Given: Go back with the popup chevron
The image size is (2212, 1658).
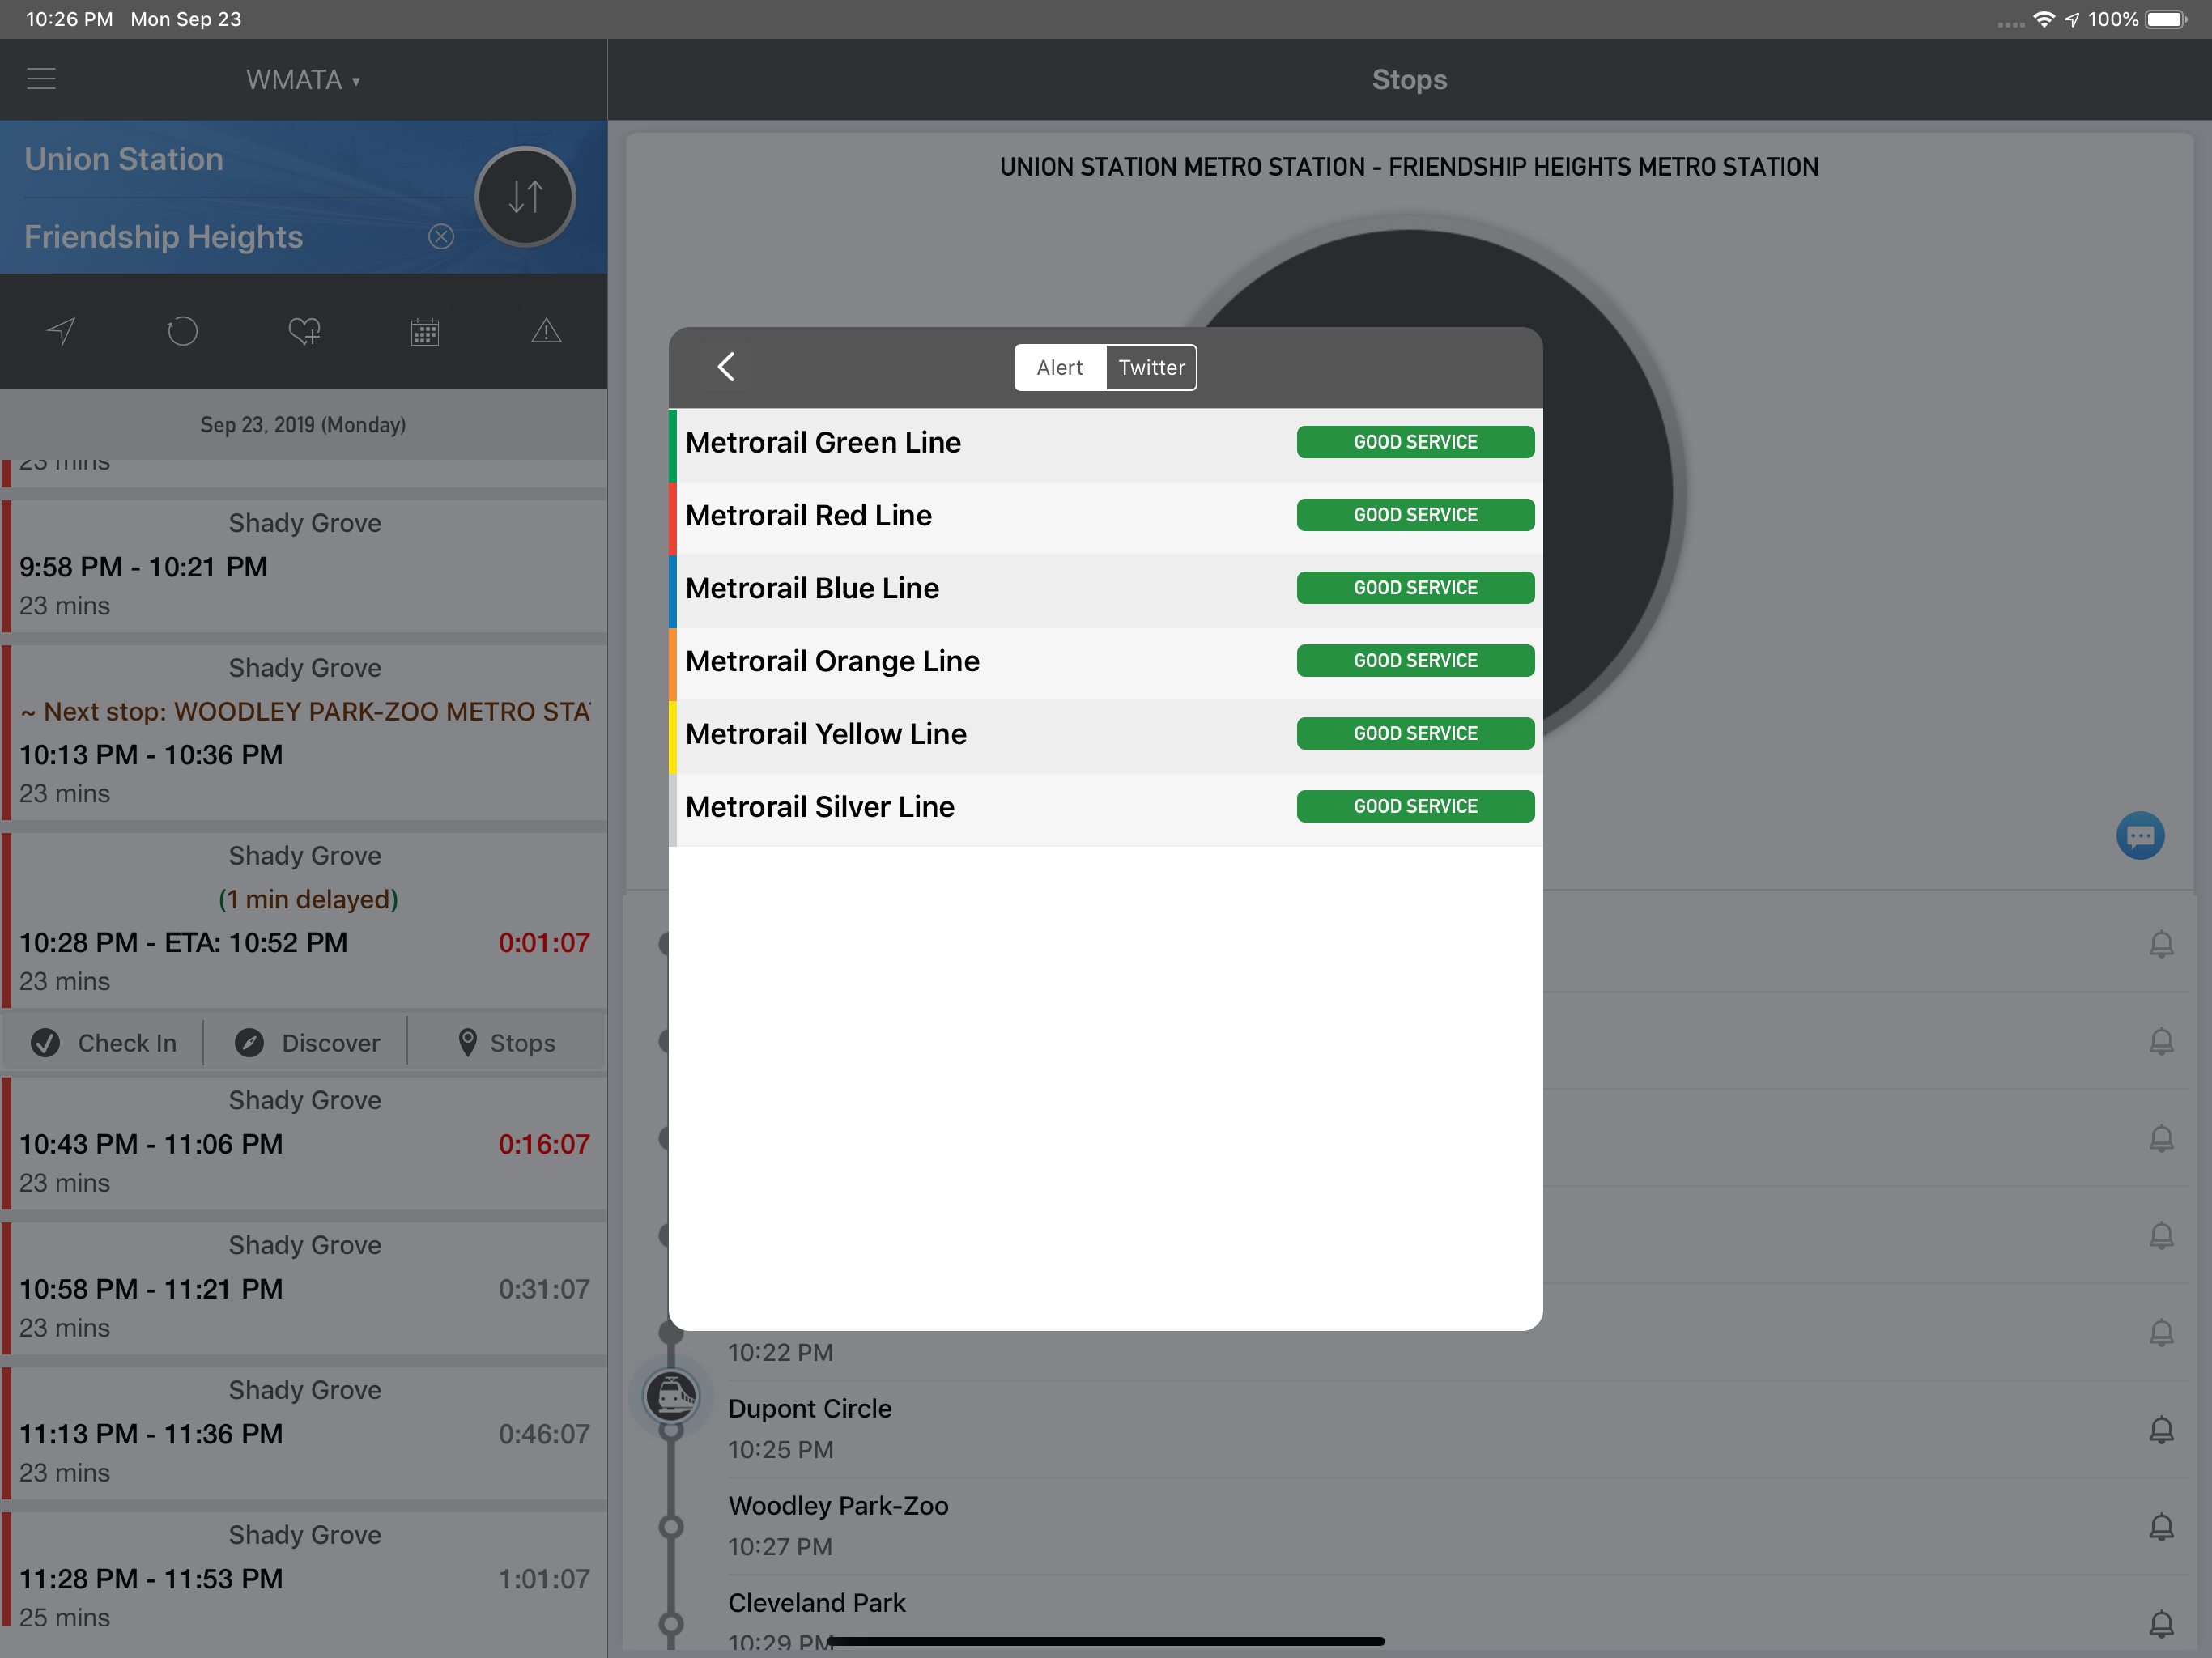Looking at the screenshot, I should click(727, 367).
